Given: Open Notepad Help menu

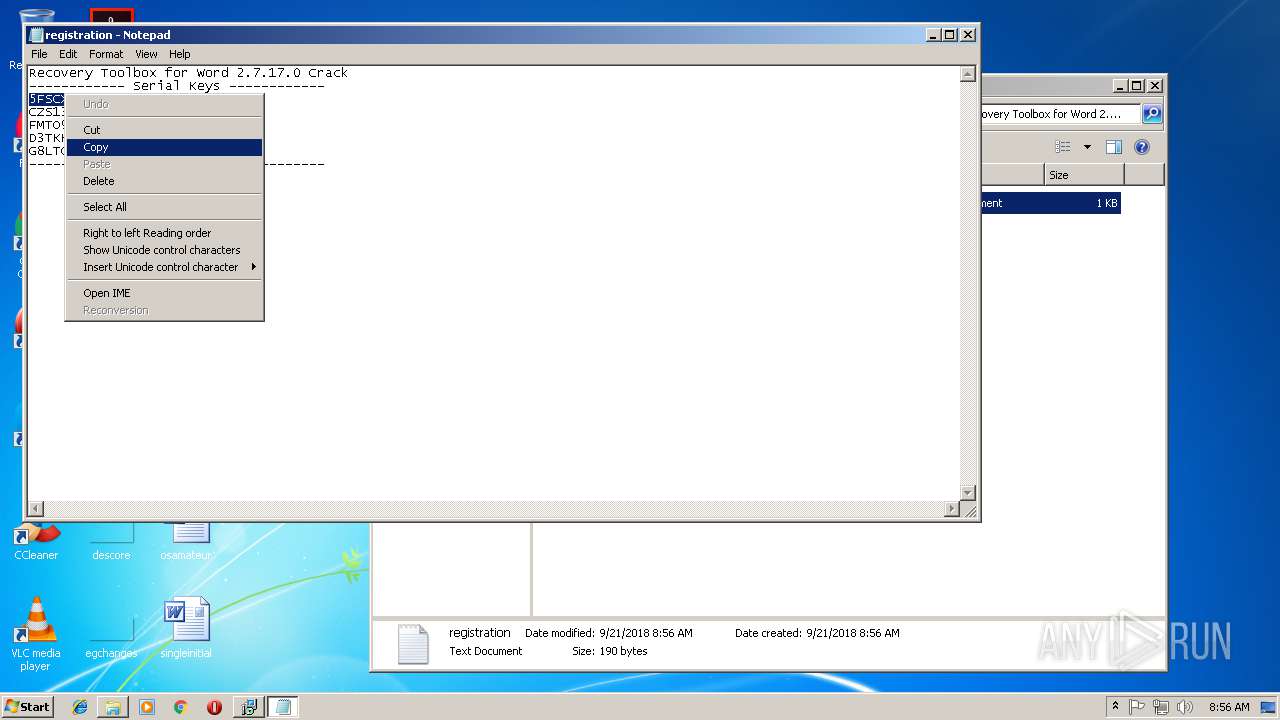Looking at the screenshot, I should [180, 54].
